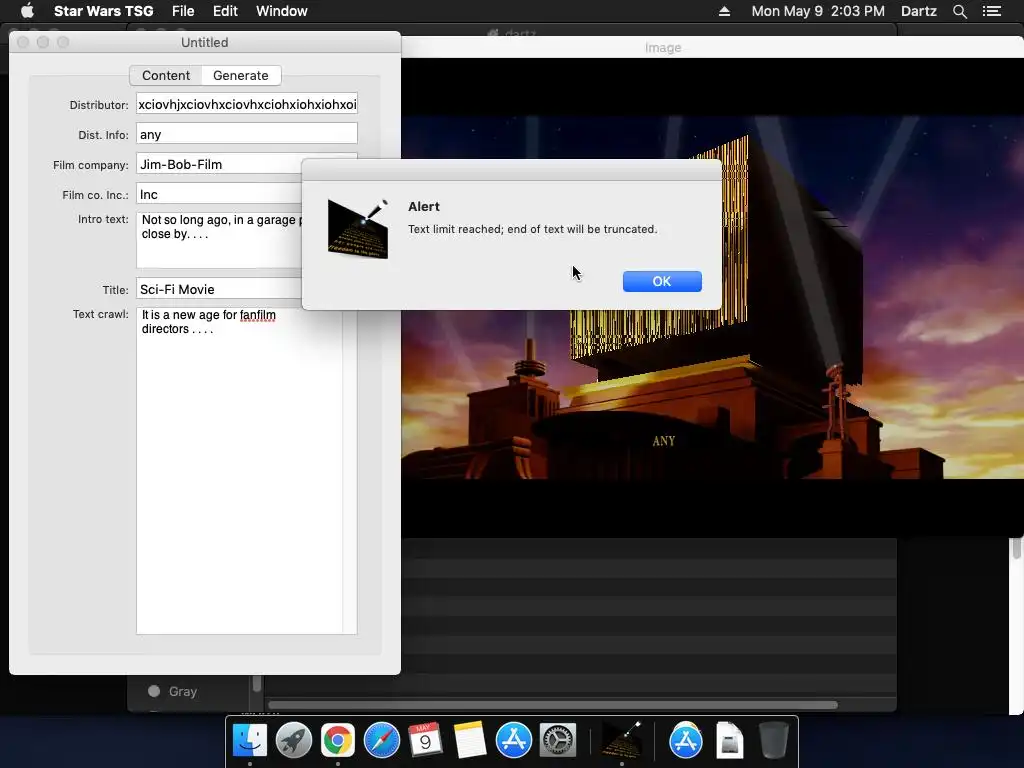
Task: Click the Untitled window title
Action: [x=204, y=42]
